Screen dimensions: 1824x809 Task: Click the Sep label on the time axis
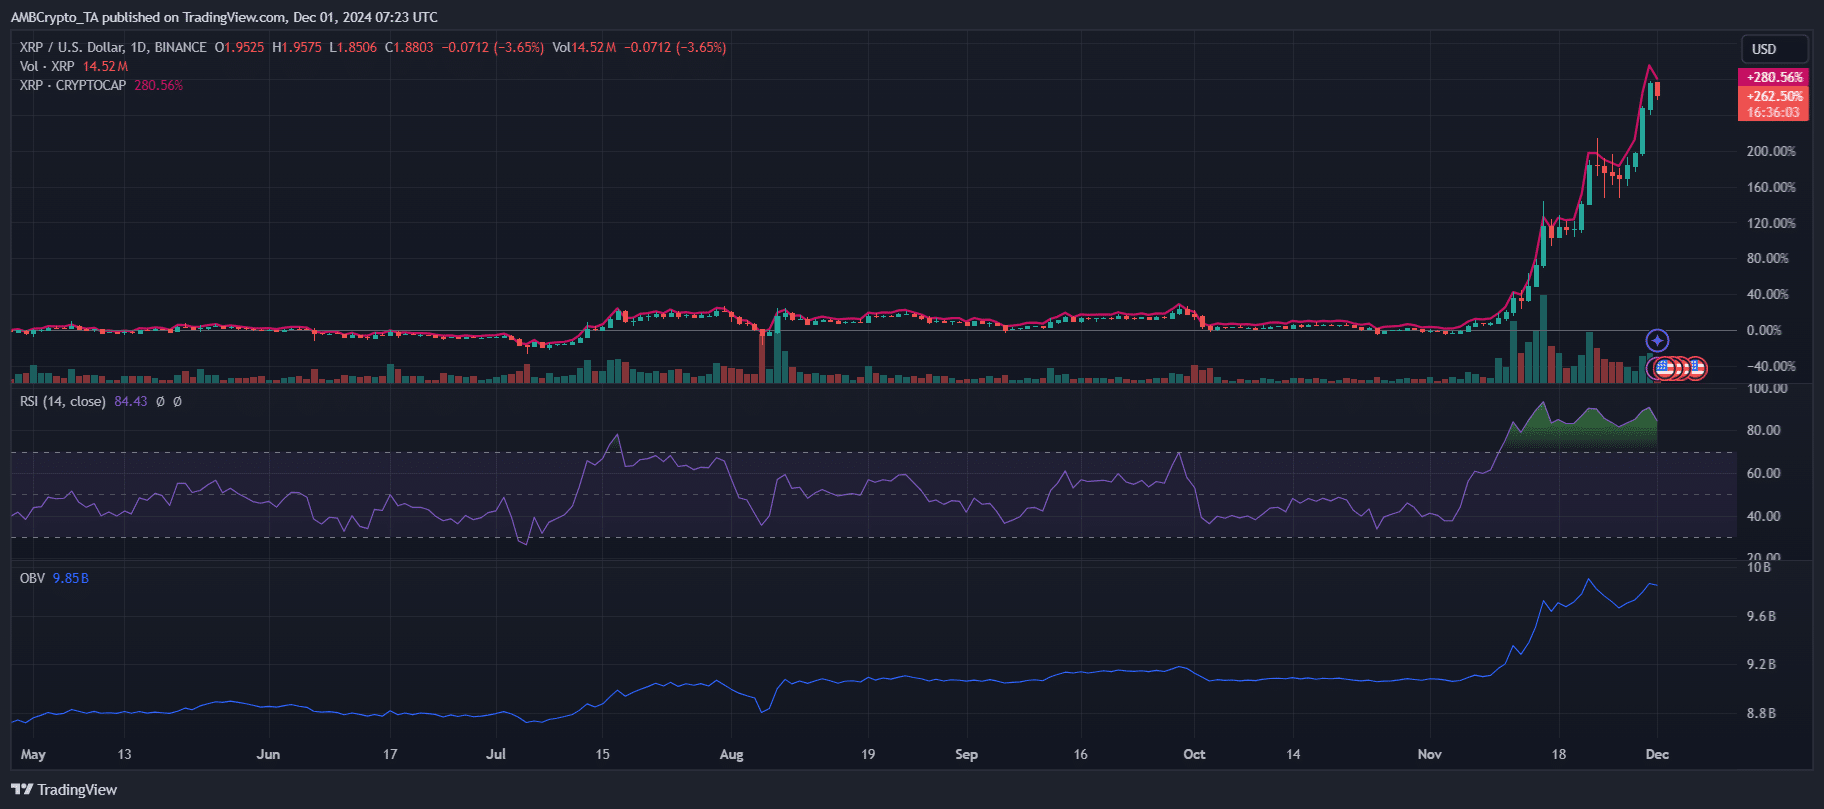coord(966,754)
